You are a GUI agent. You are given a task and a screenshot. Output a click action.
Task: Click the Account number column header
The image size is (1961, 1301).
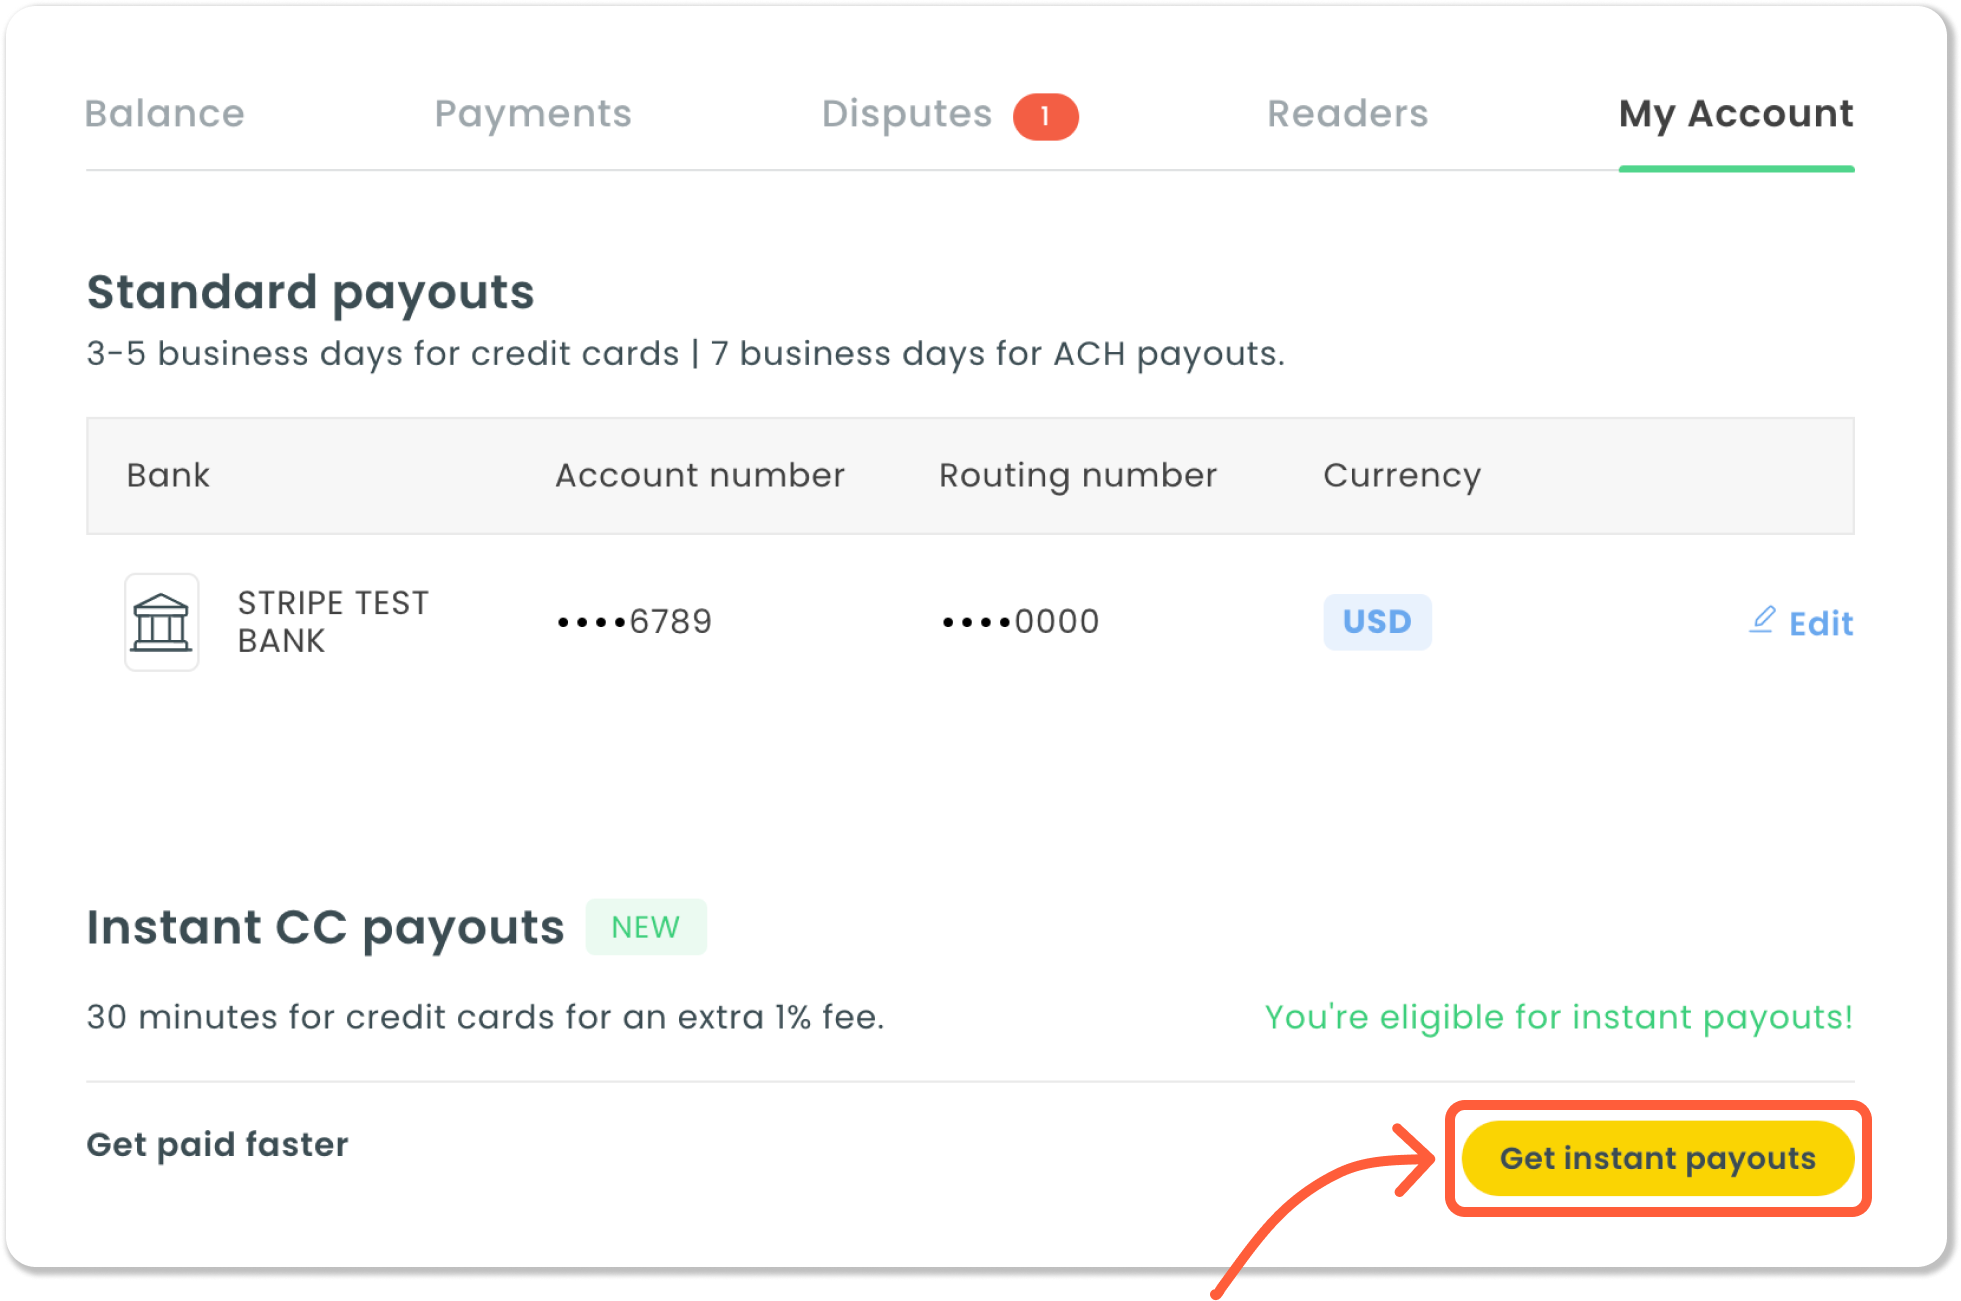coord(700,475)
